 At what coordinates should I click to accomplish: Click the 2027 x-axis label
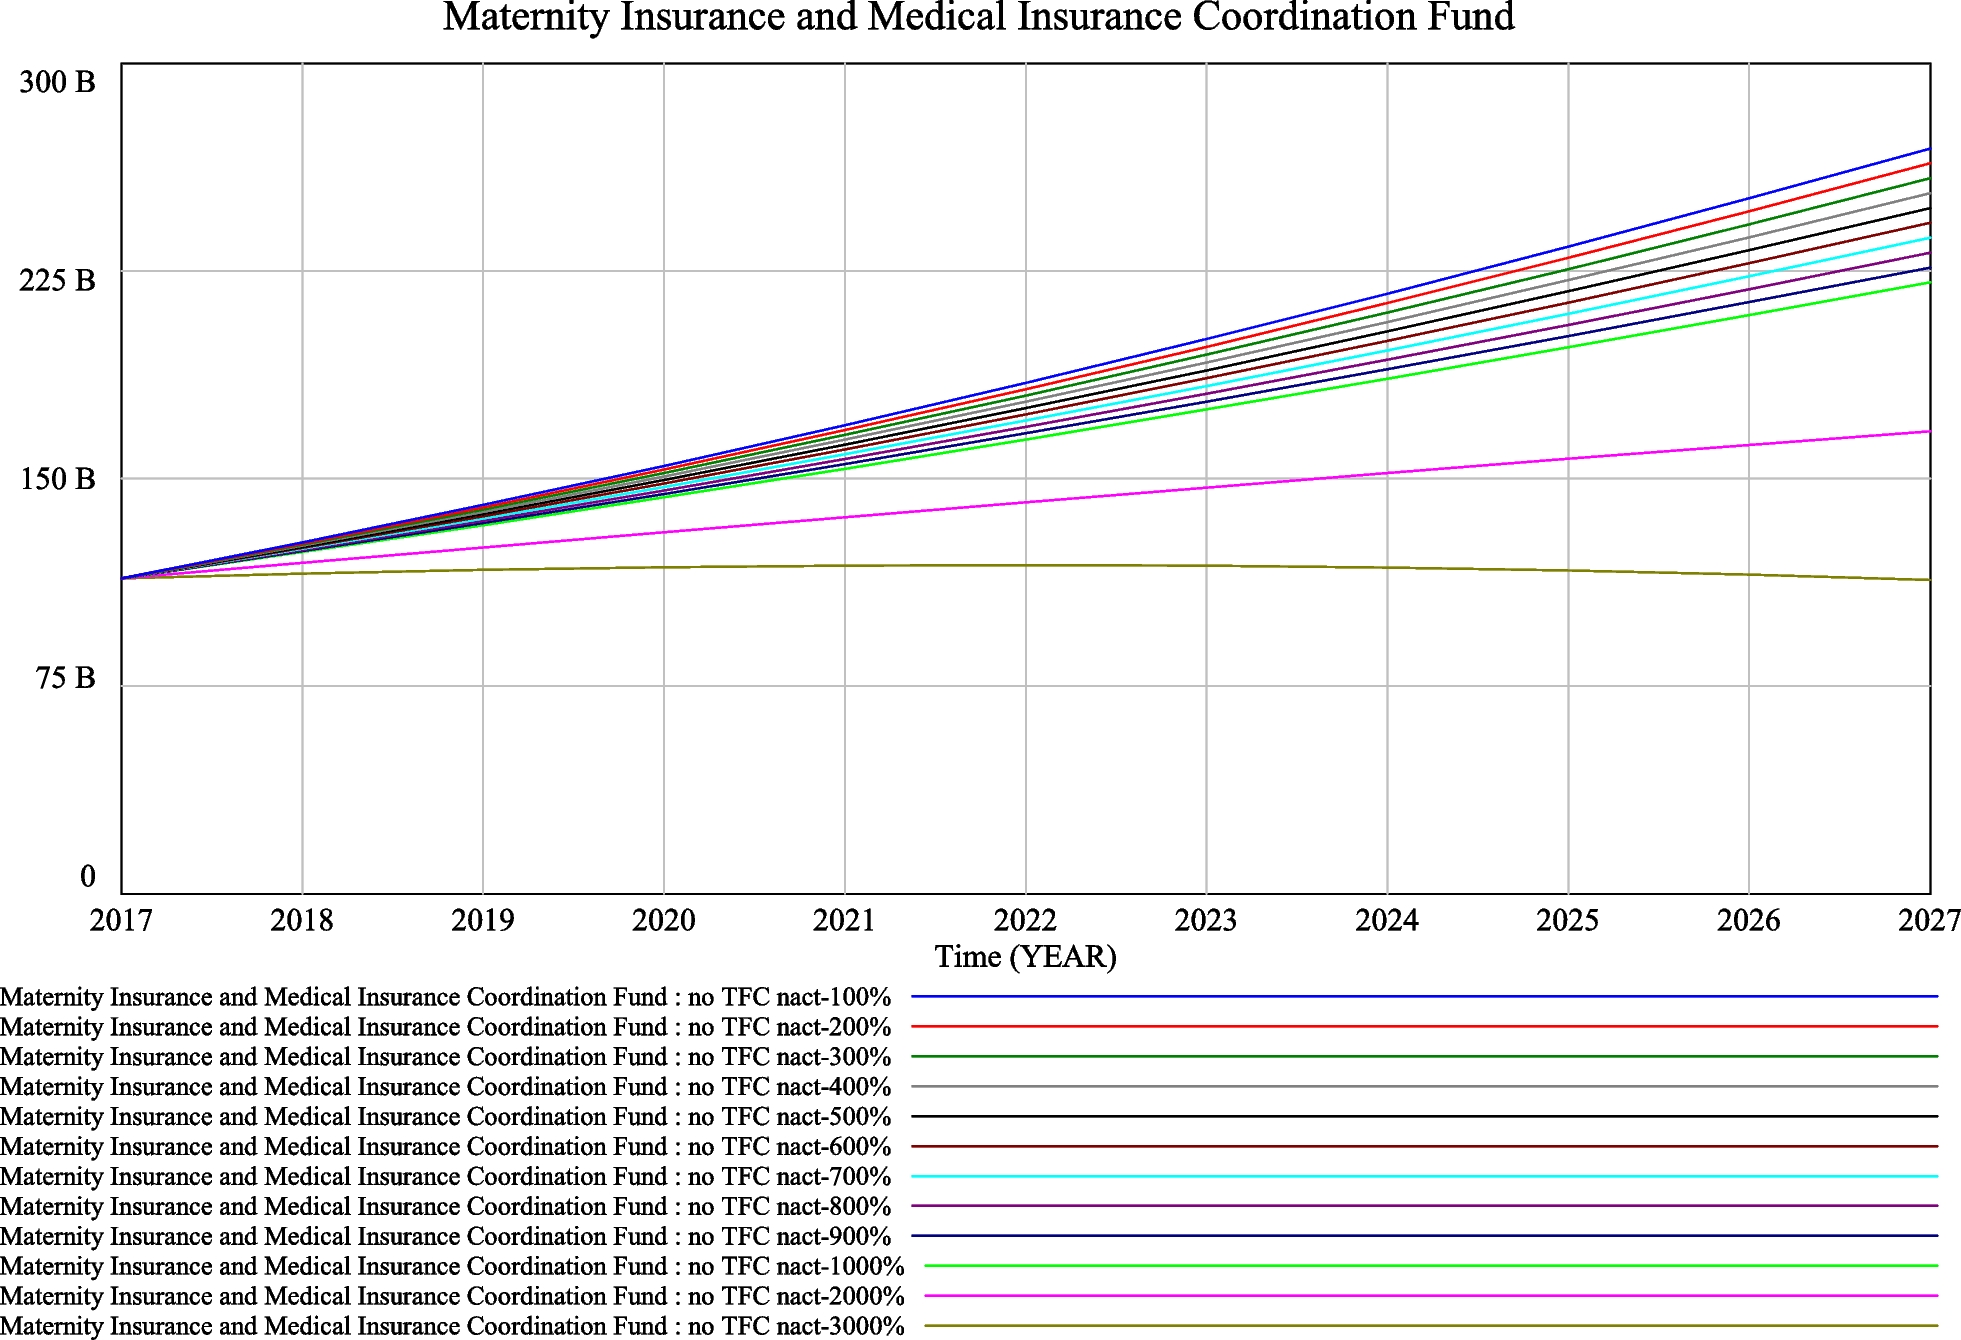(1929, 920)
